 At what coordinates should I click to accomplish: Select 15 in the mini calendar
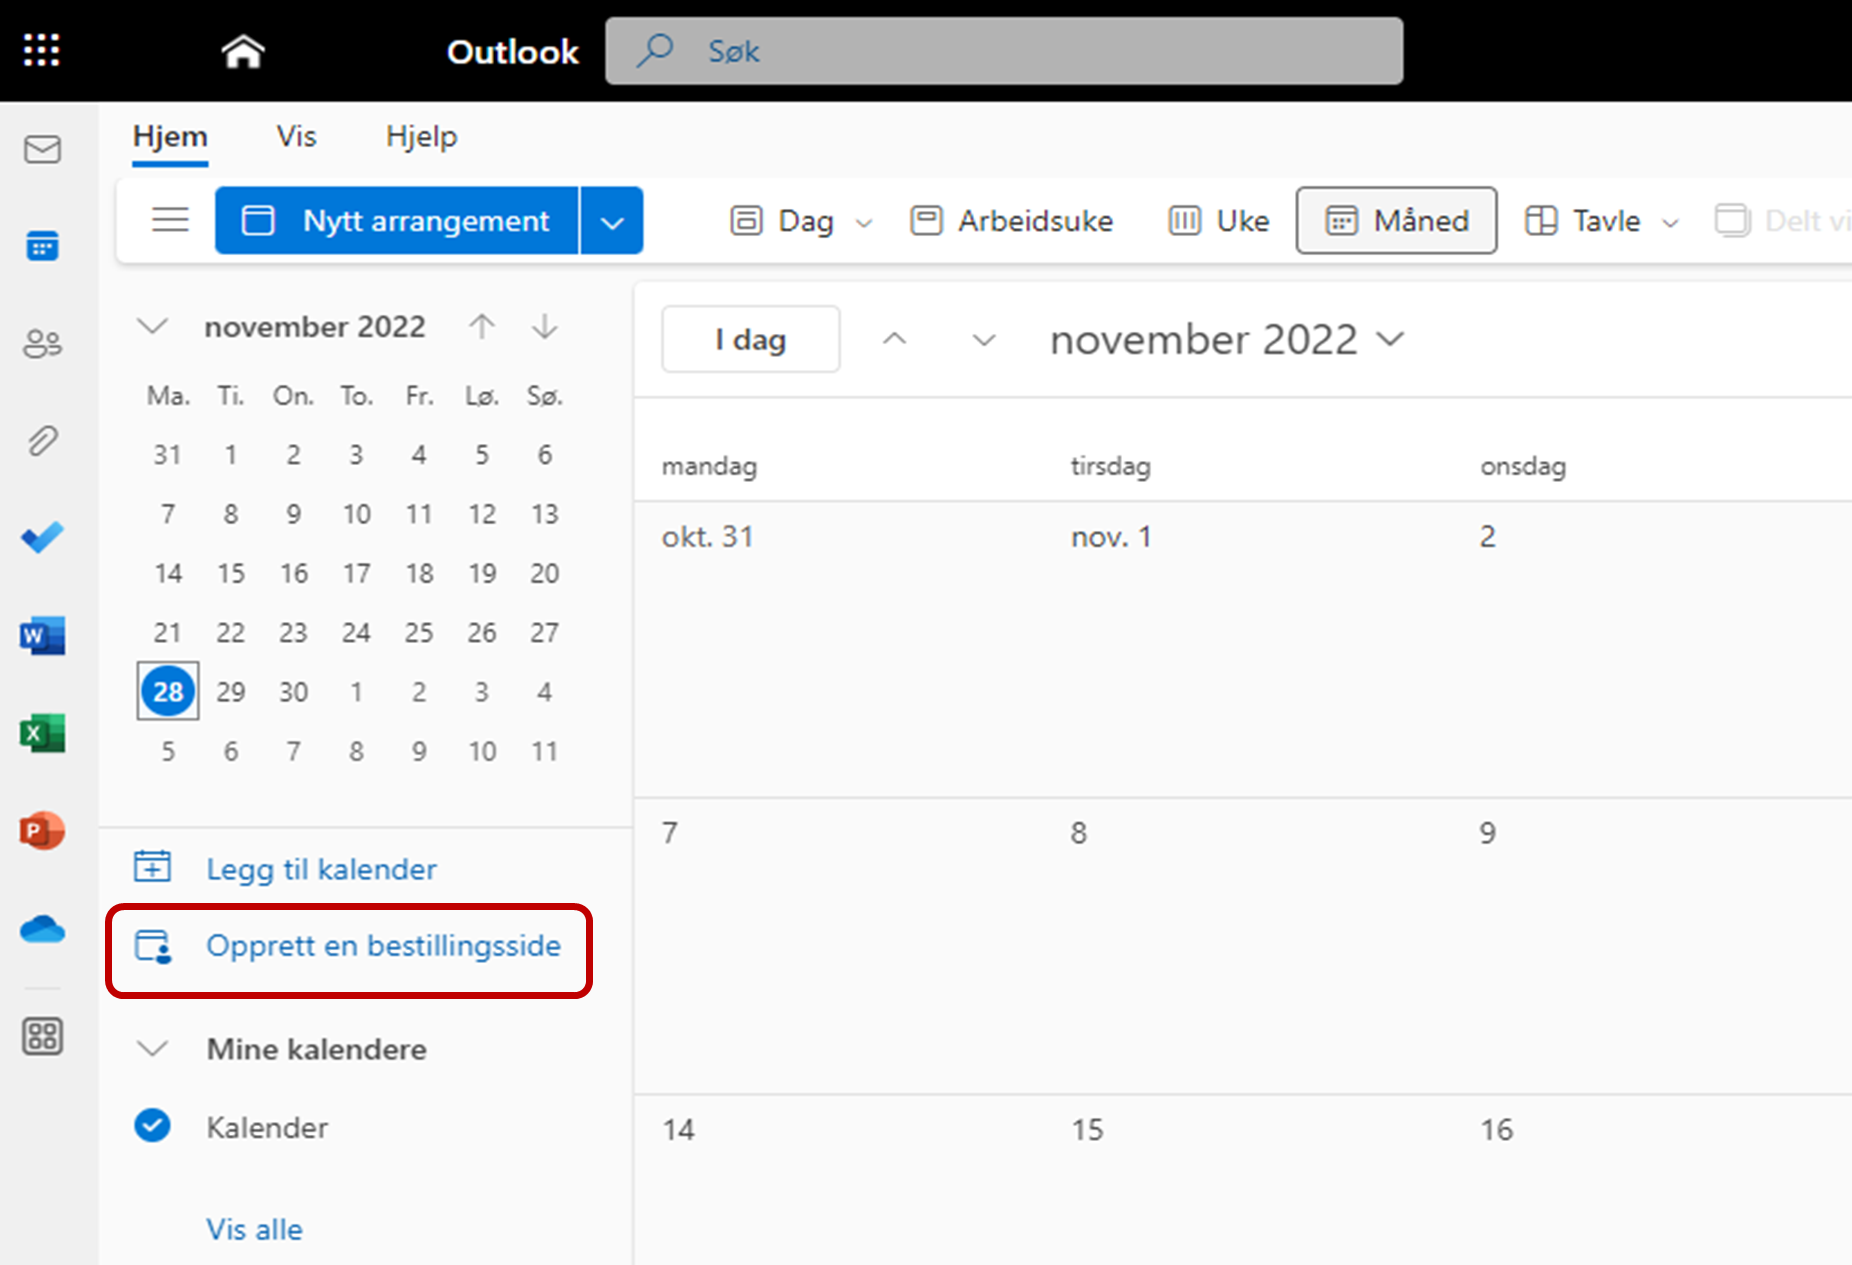click(231, 573)
